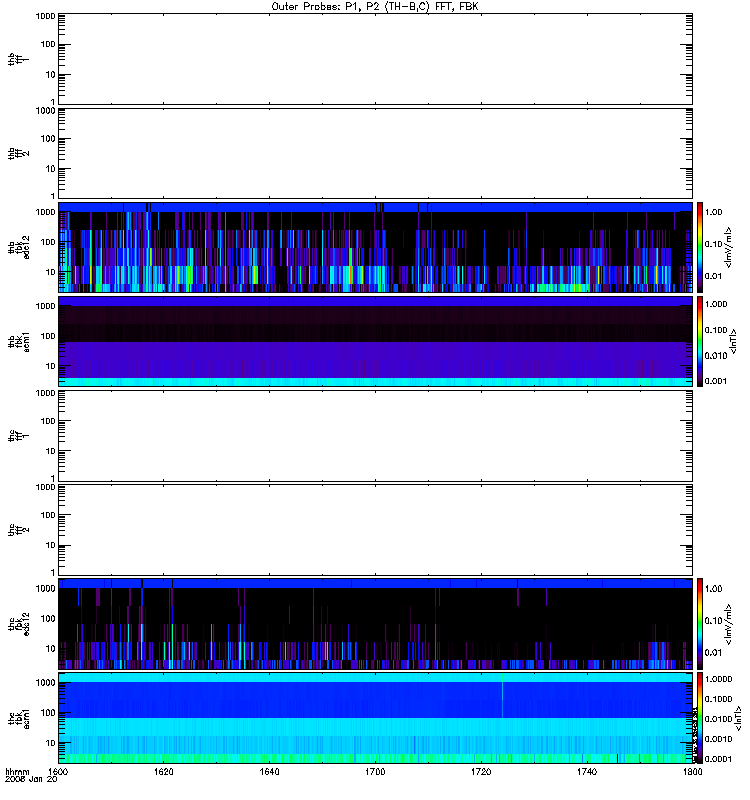Select the thb scm1 nT color bar
The image size is (750, 800).
pyautogui.click(x=700, y=342)
